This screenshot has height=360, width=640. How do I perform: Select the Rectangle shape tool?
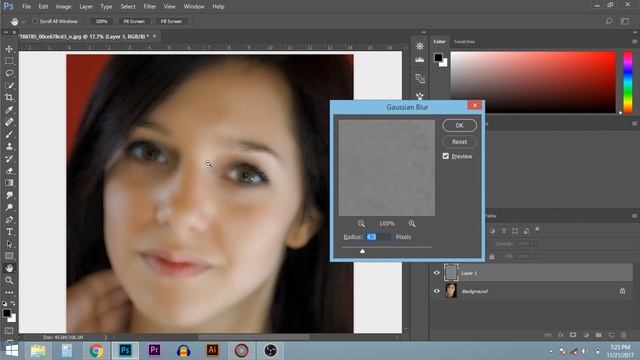click(9, 256)
